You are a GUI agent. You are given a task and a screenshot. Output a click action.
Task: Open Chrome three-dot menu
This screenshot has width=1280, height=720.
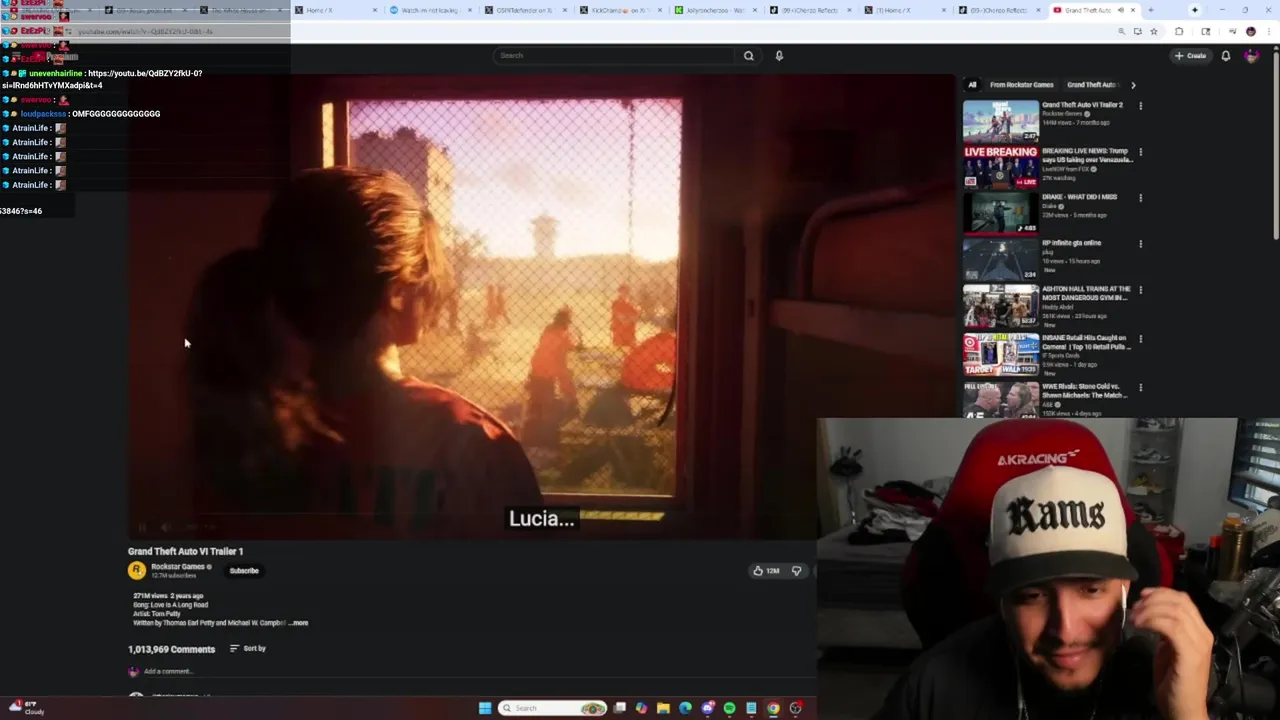click(1267, 32)
